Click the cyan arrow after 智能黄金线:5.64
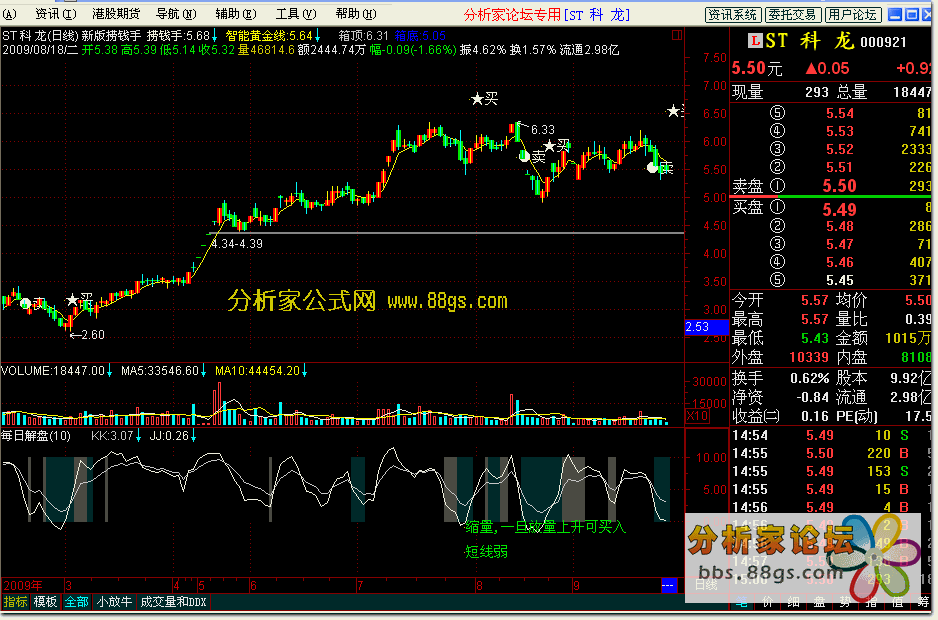Screen dimensions: 938x620 pos(318,37)
